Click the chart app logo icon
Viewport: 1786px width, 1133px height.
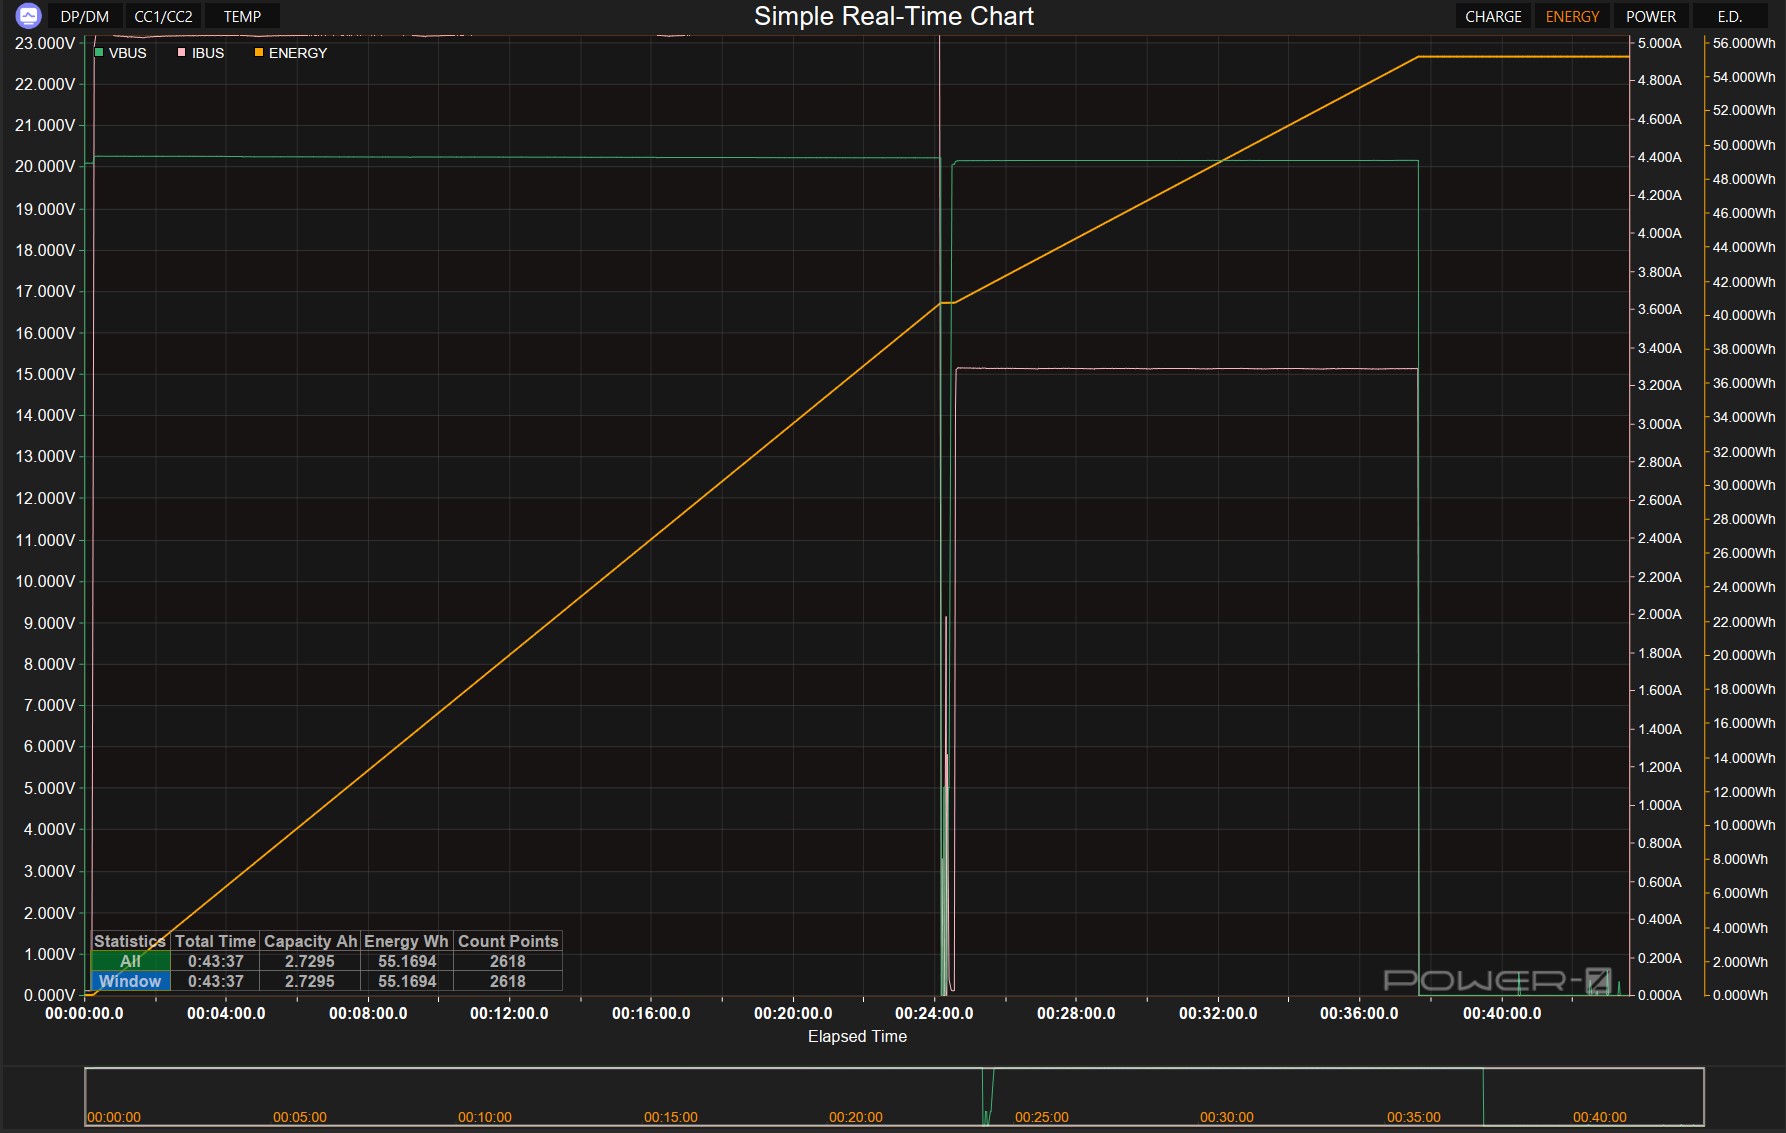(x=28, y=16)
